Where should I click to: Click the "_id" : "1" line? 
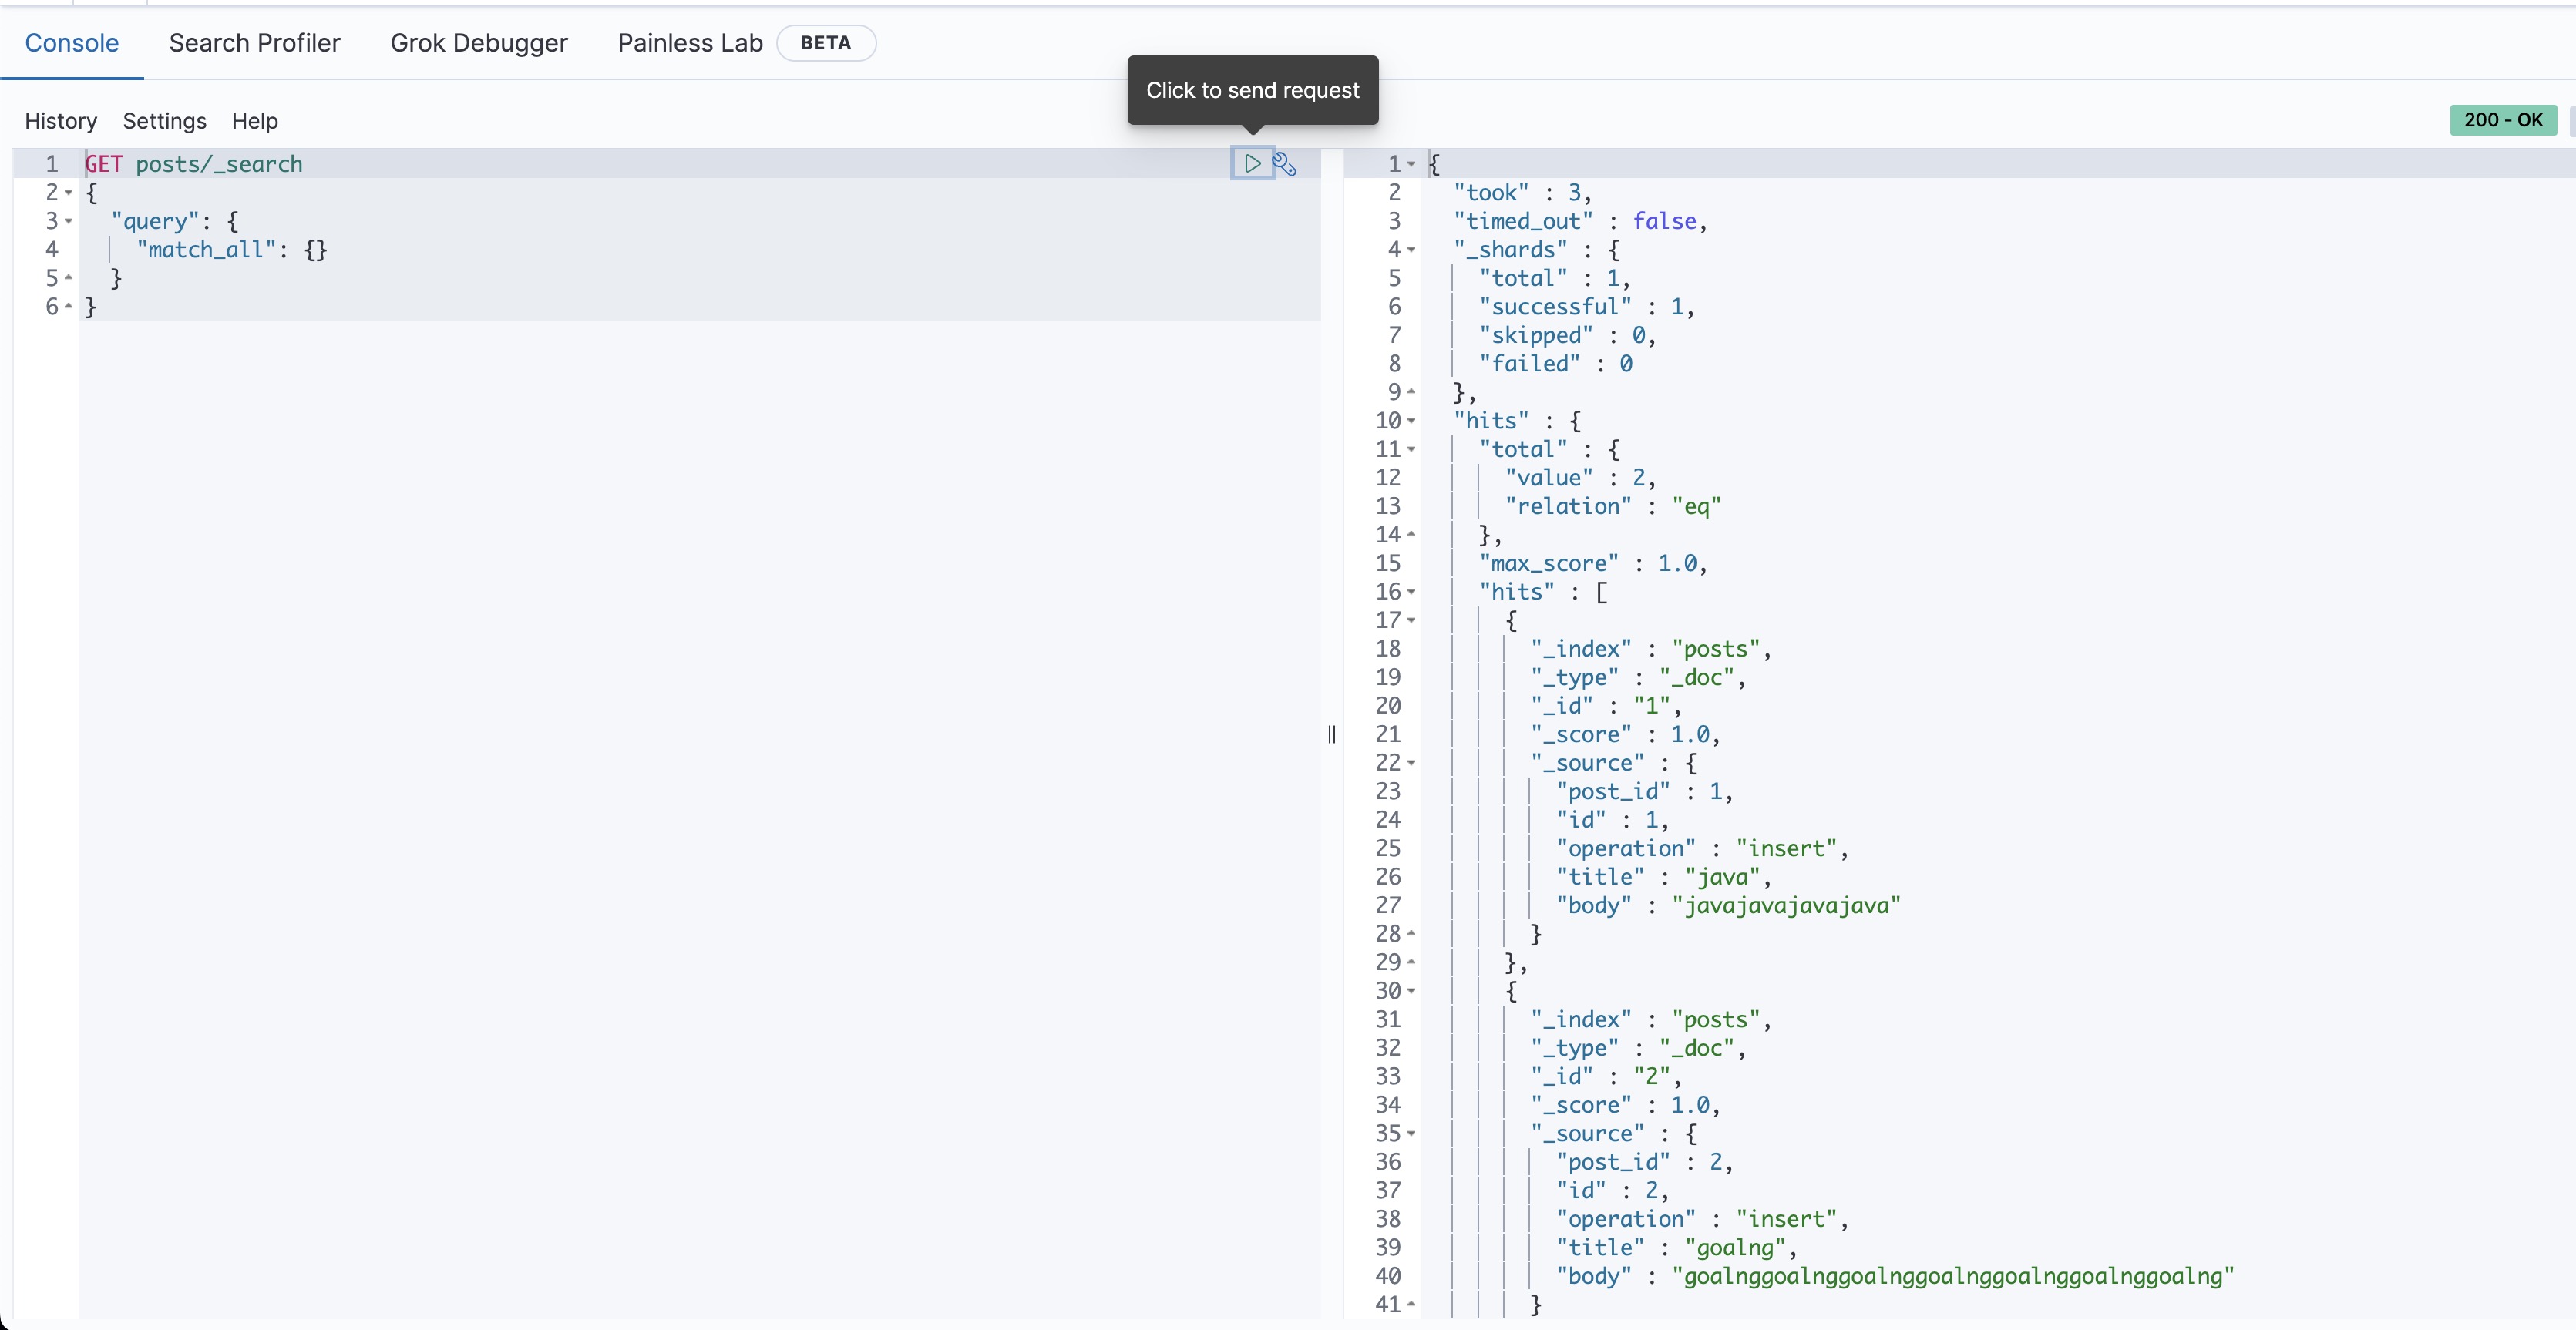(x=1606, y=706)
